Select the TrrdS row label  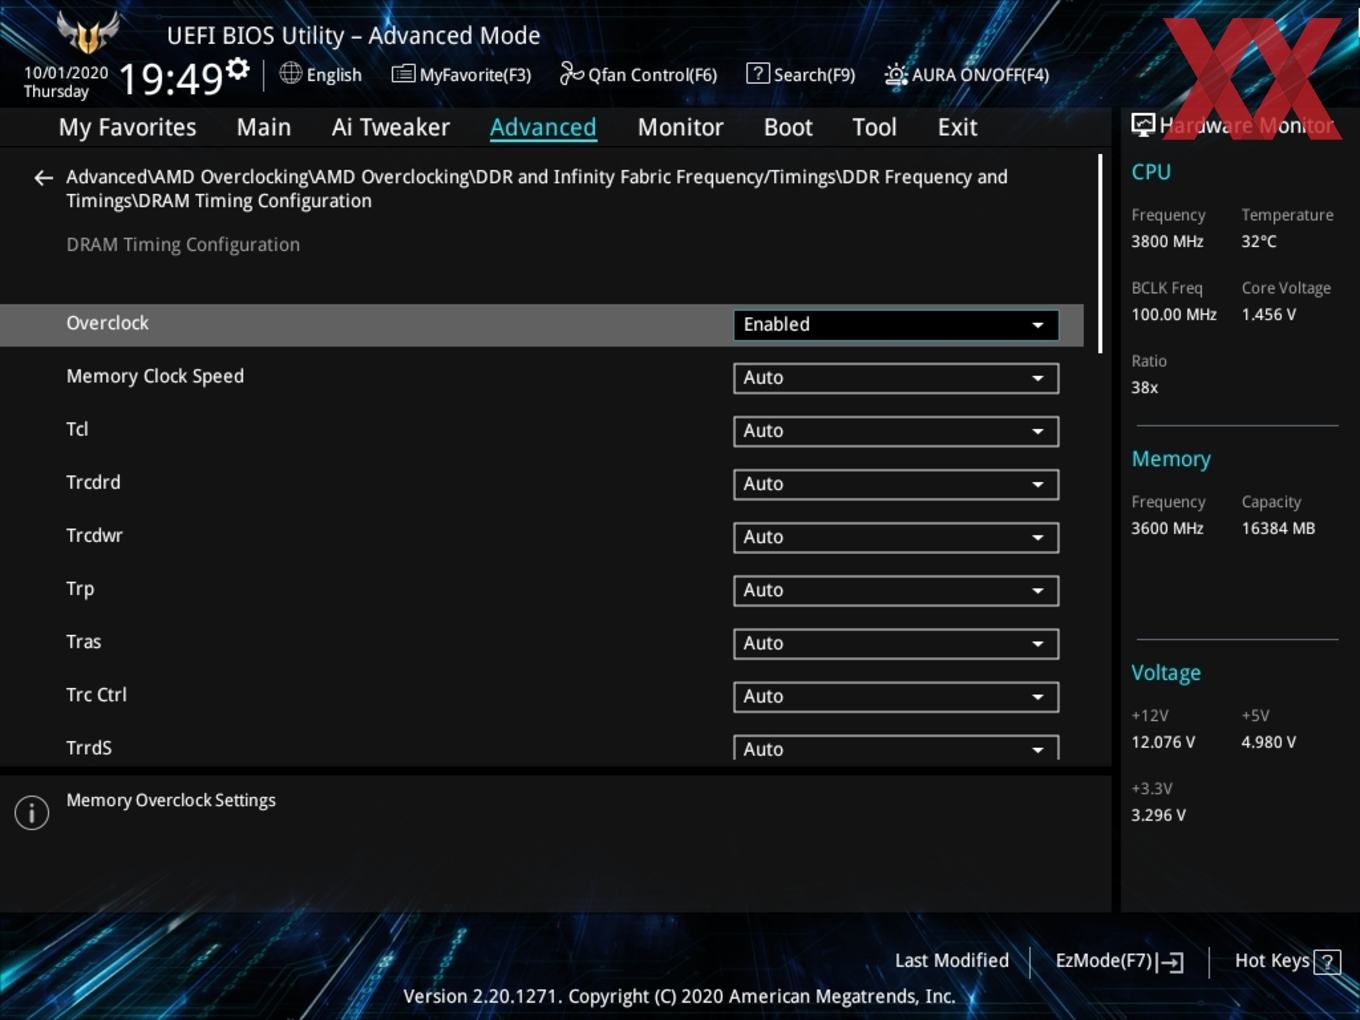[x=89, y=747]
